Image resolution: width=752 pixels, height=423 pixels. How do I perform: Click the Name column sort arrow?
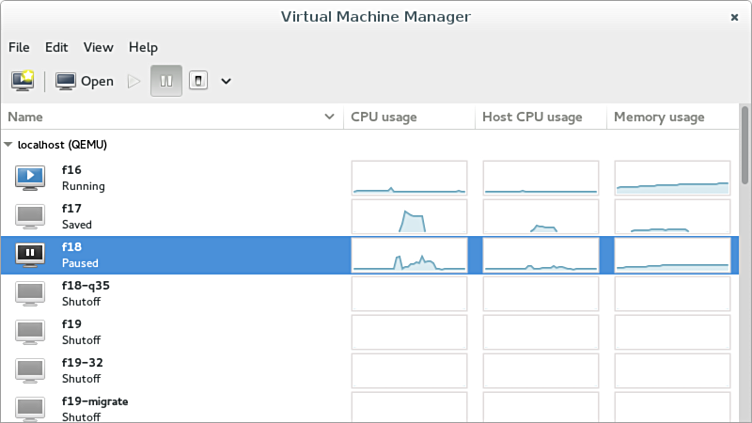point(330,117)
